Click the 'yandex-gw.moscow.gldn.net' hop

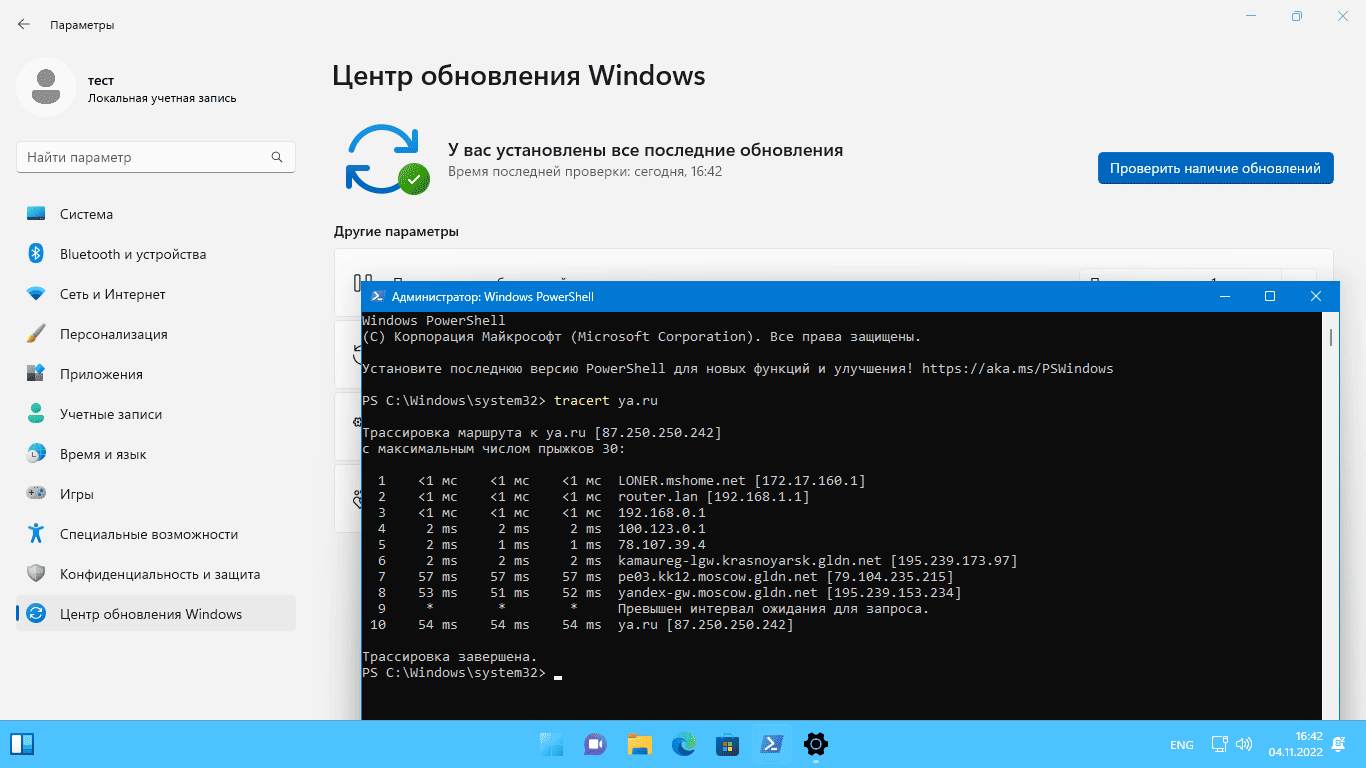point(718,592)
